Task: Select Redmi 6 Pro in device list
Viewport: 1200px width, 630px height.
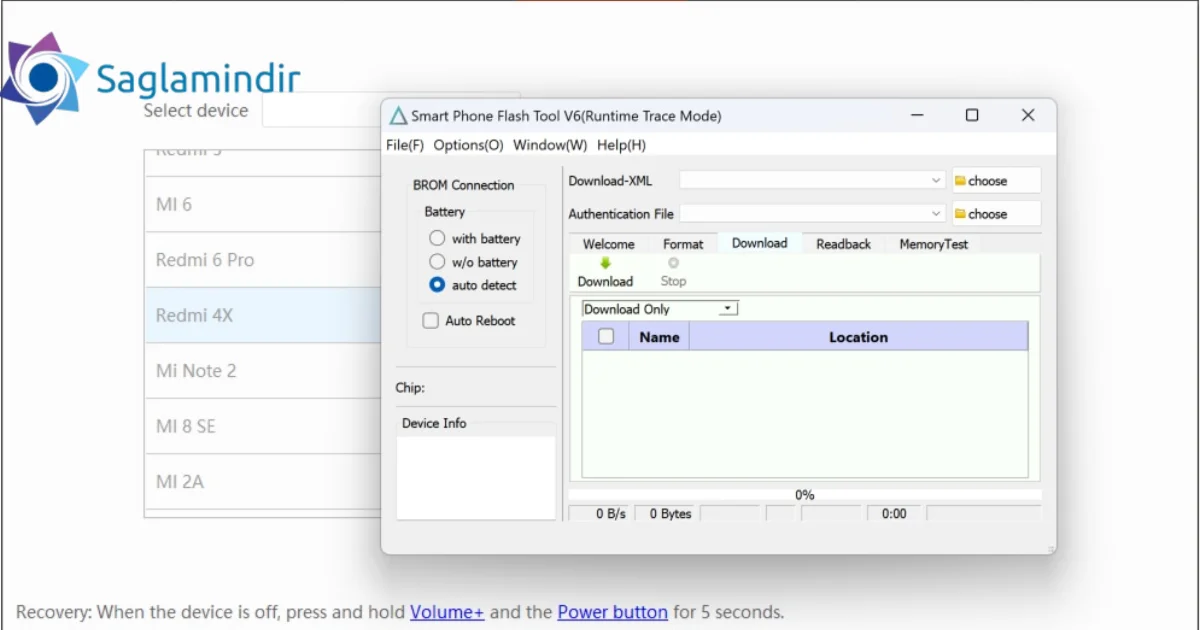Action: click(263, 260)
